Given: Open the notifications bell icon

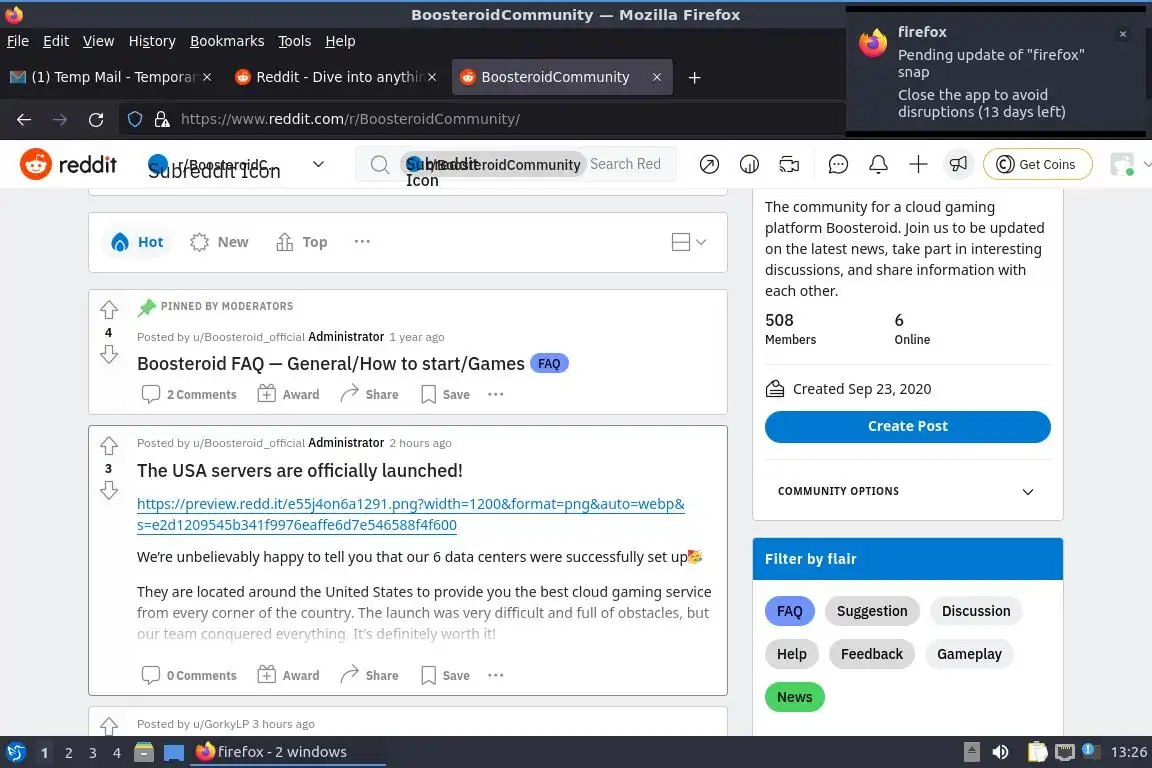Looking at the screenshot, I should (x=878, y=165).
